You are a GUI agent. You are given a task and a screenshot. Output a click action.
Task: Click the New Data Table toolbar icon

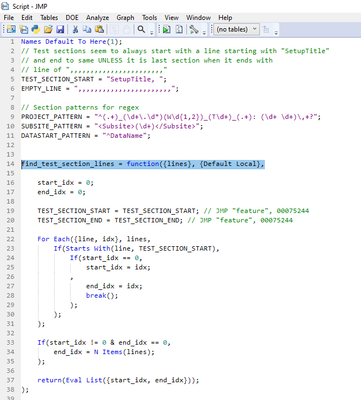point(11,29)
